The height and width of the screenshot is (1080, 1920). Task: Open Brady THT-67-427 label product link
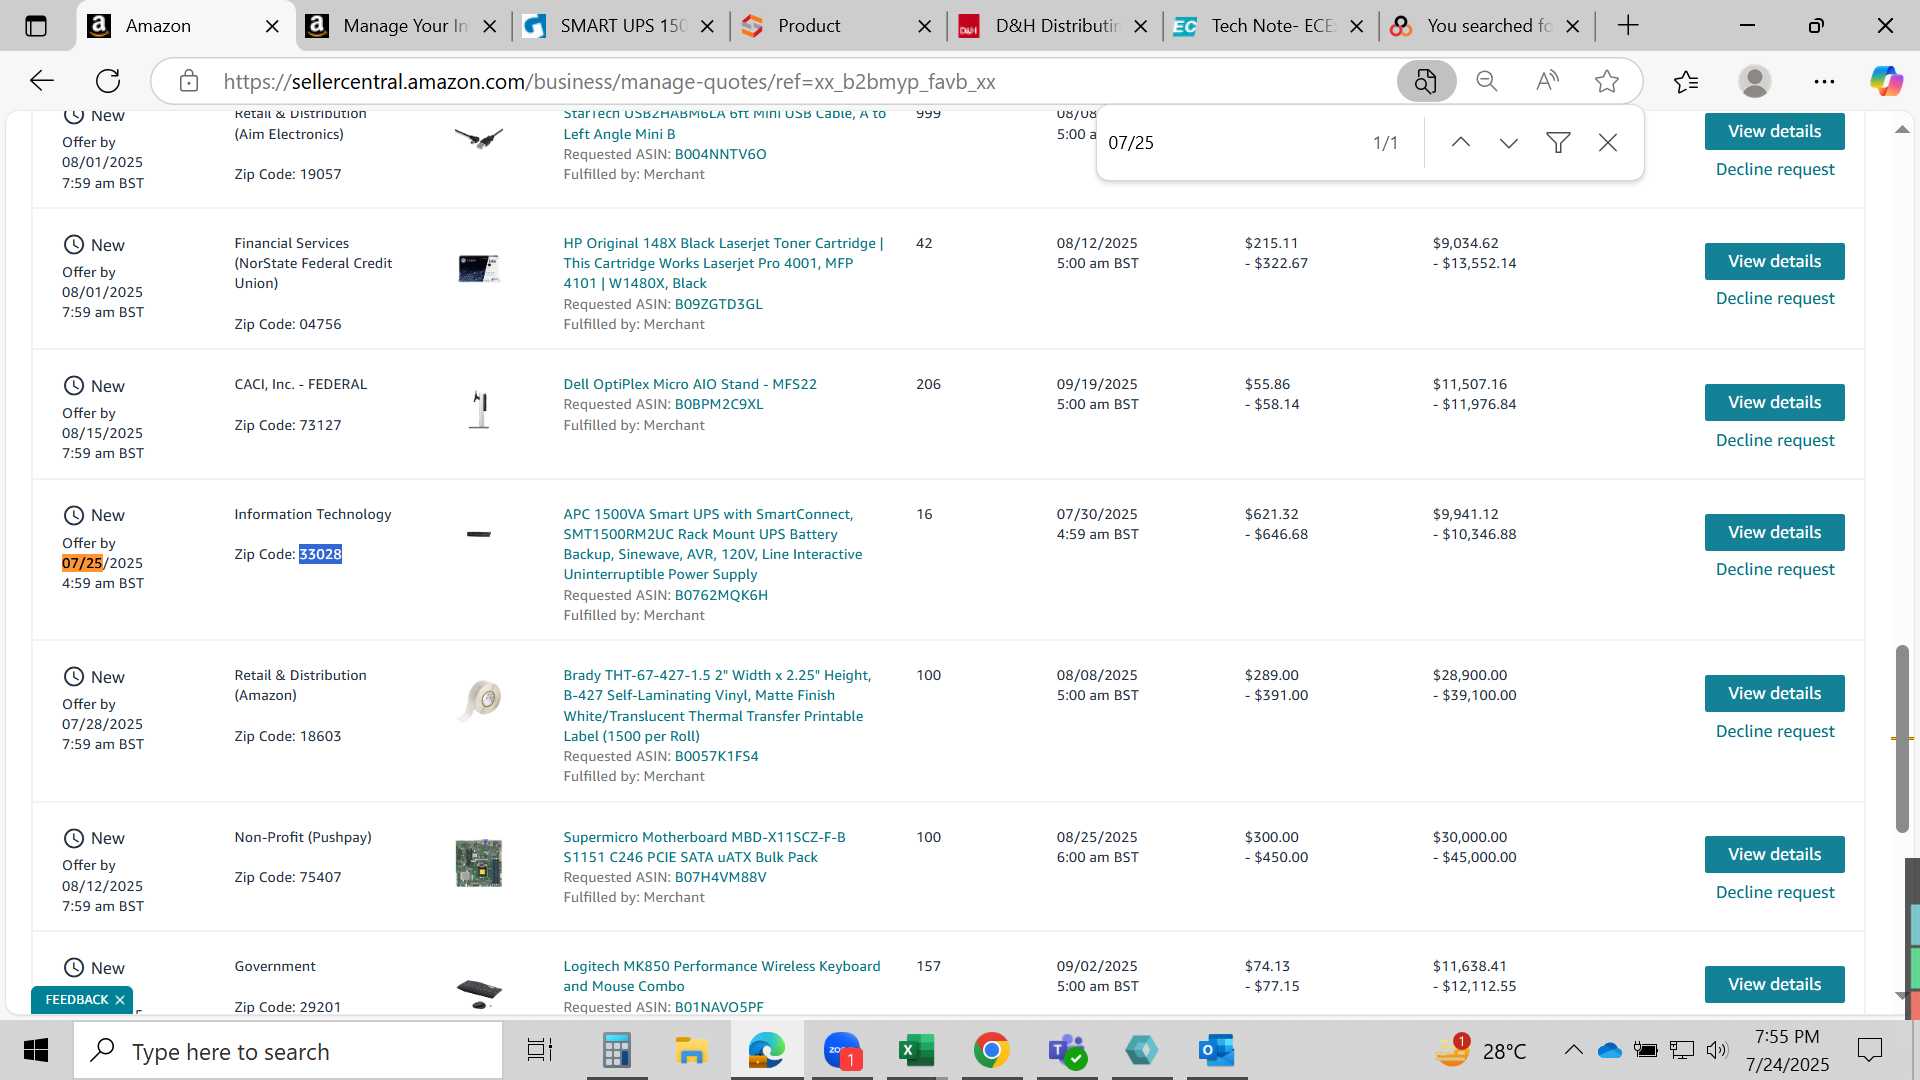[717, 706]
